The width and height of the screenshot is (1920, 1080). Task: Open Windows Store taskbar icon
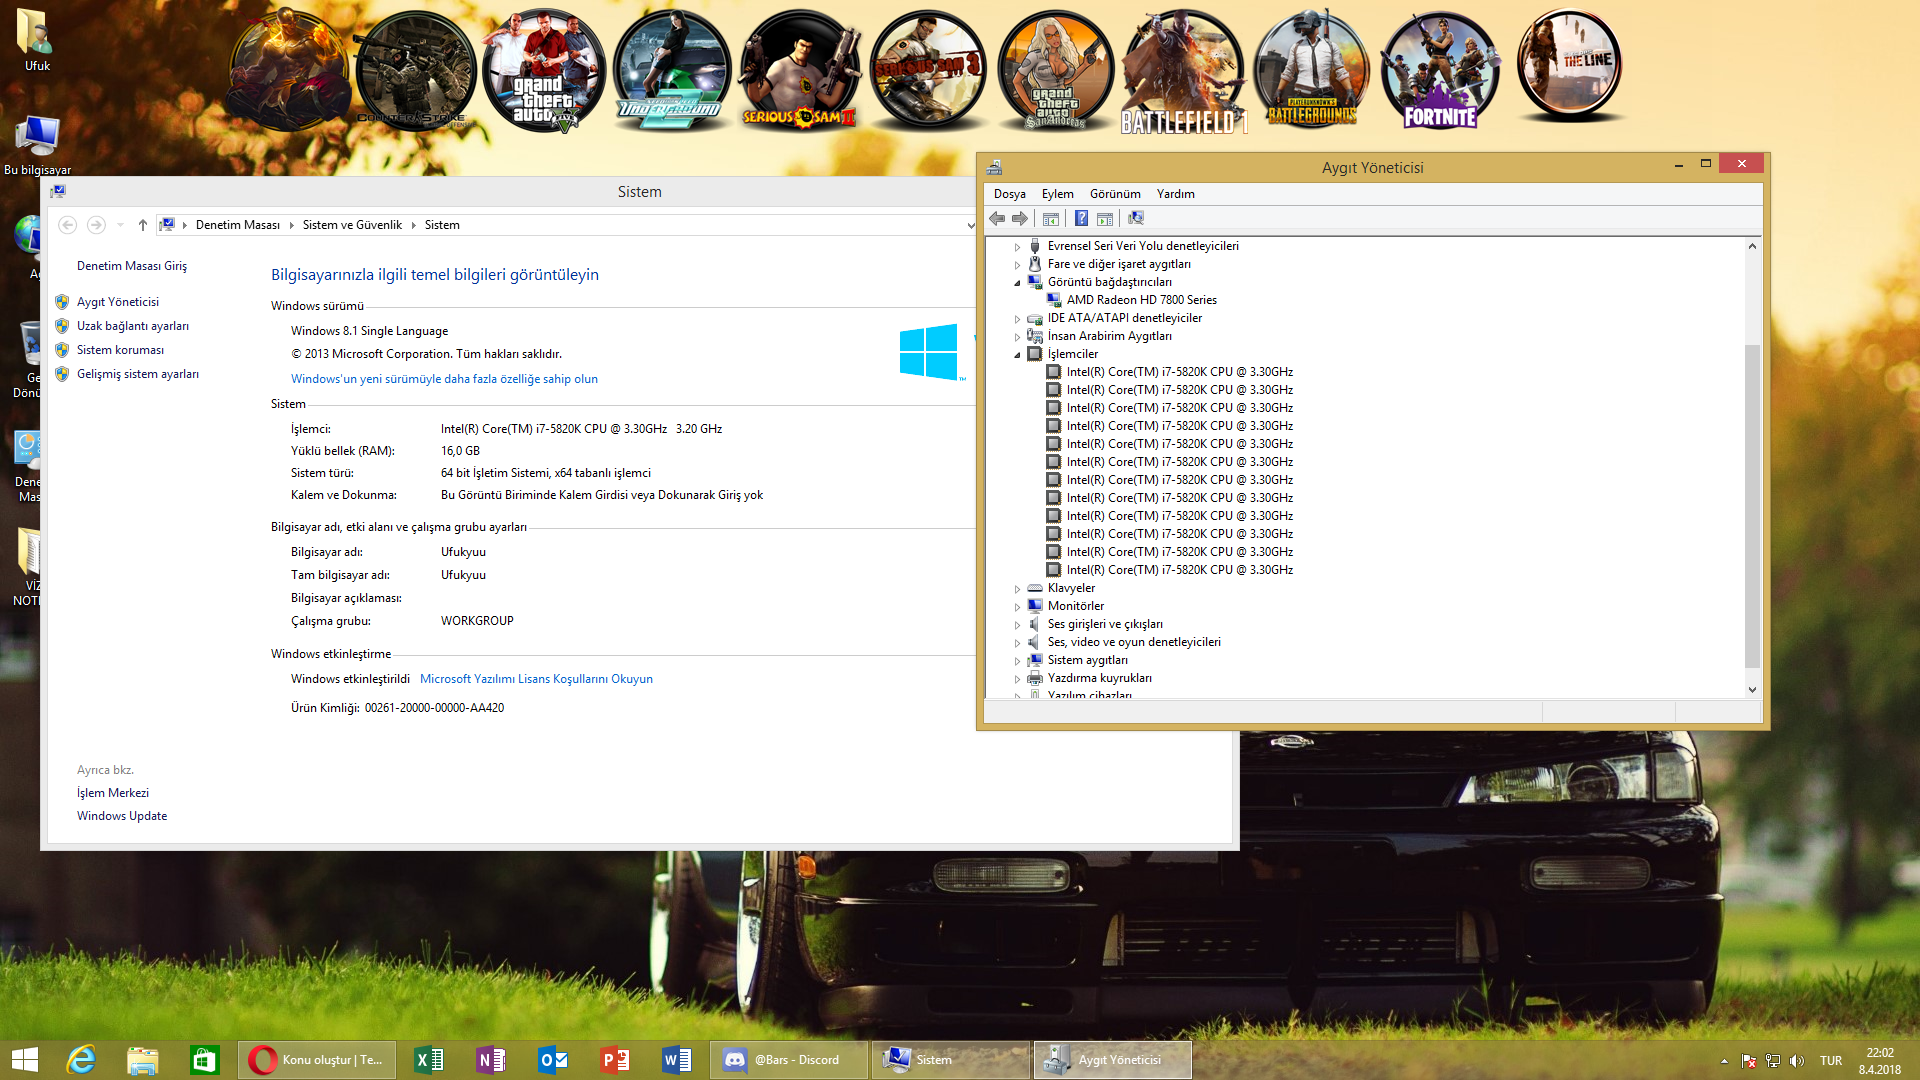(205, 1059)
